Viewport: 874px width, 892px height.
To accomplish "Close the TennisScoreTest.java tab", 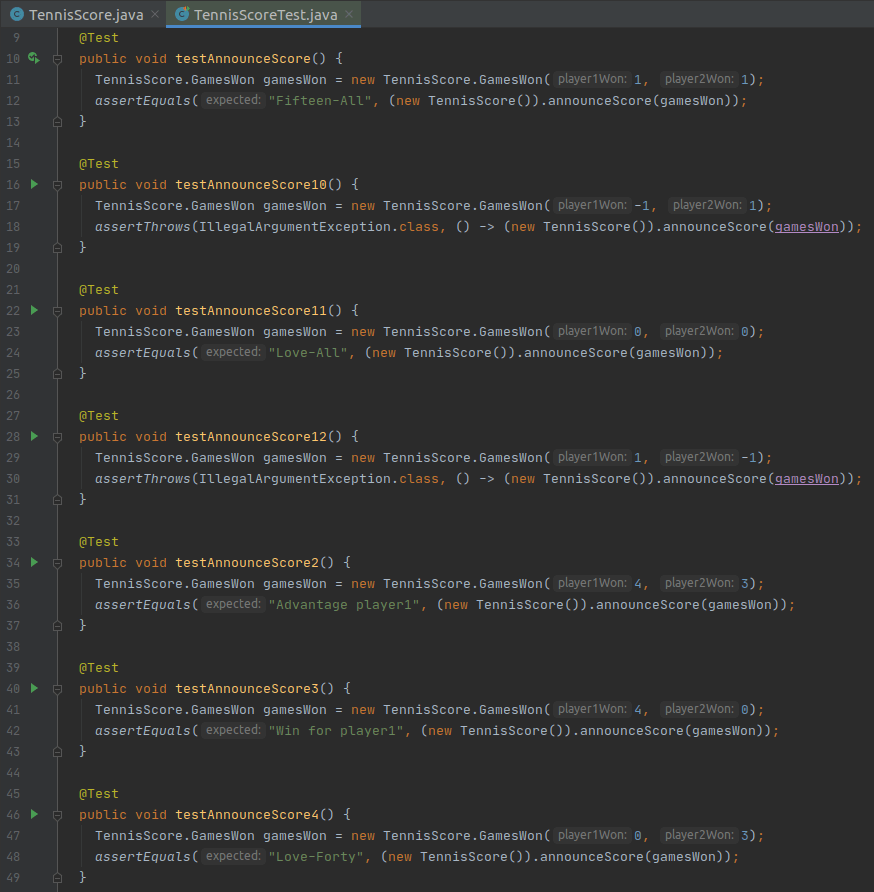I will pos(349,14).
